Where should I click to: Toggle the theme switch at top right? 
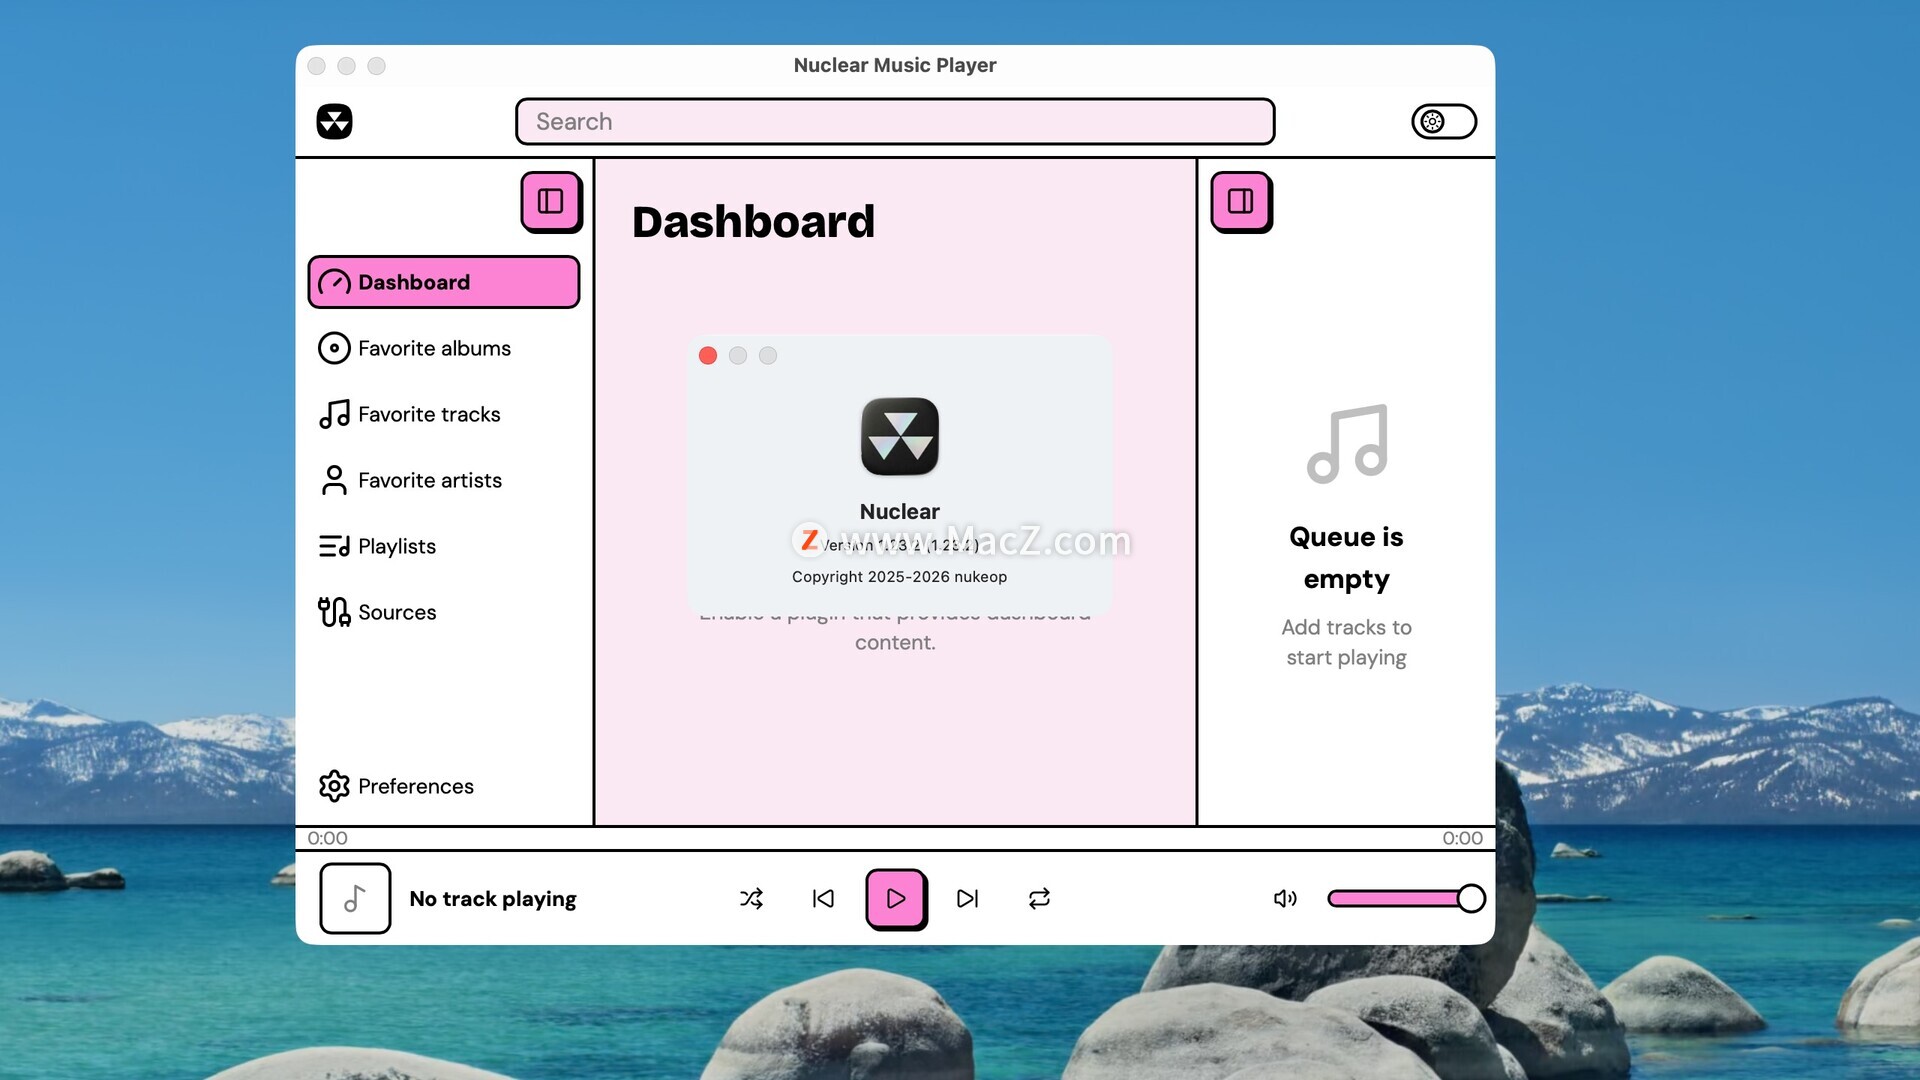[x=1443, y=122]
